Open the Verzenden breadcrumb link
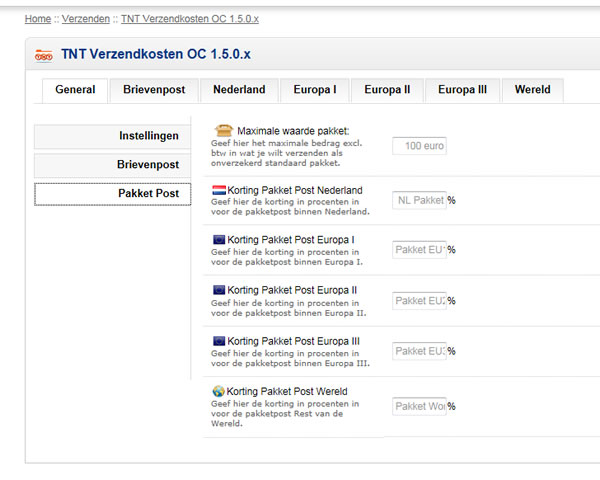Viewport: 600px width, 480px height. 86,19
